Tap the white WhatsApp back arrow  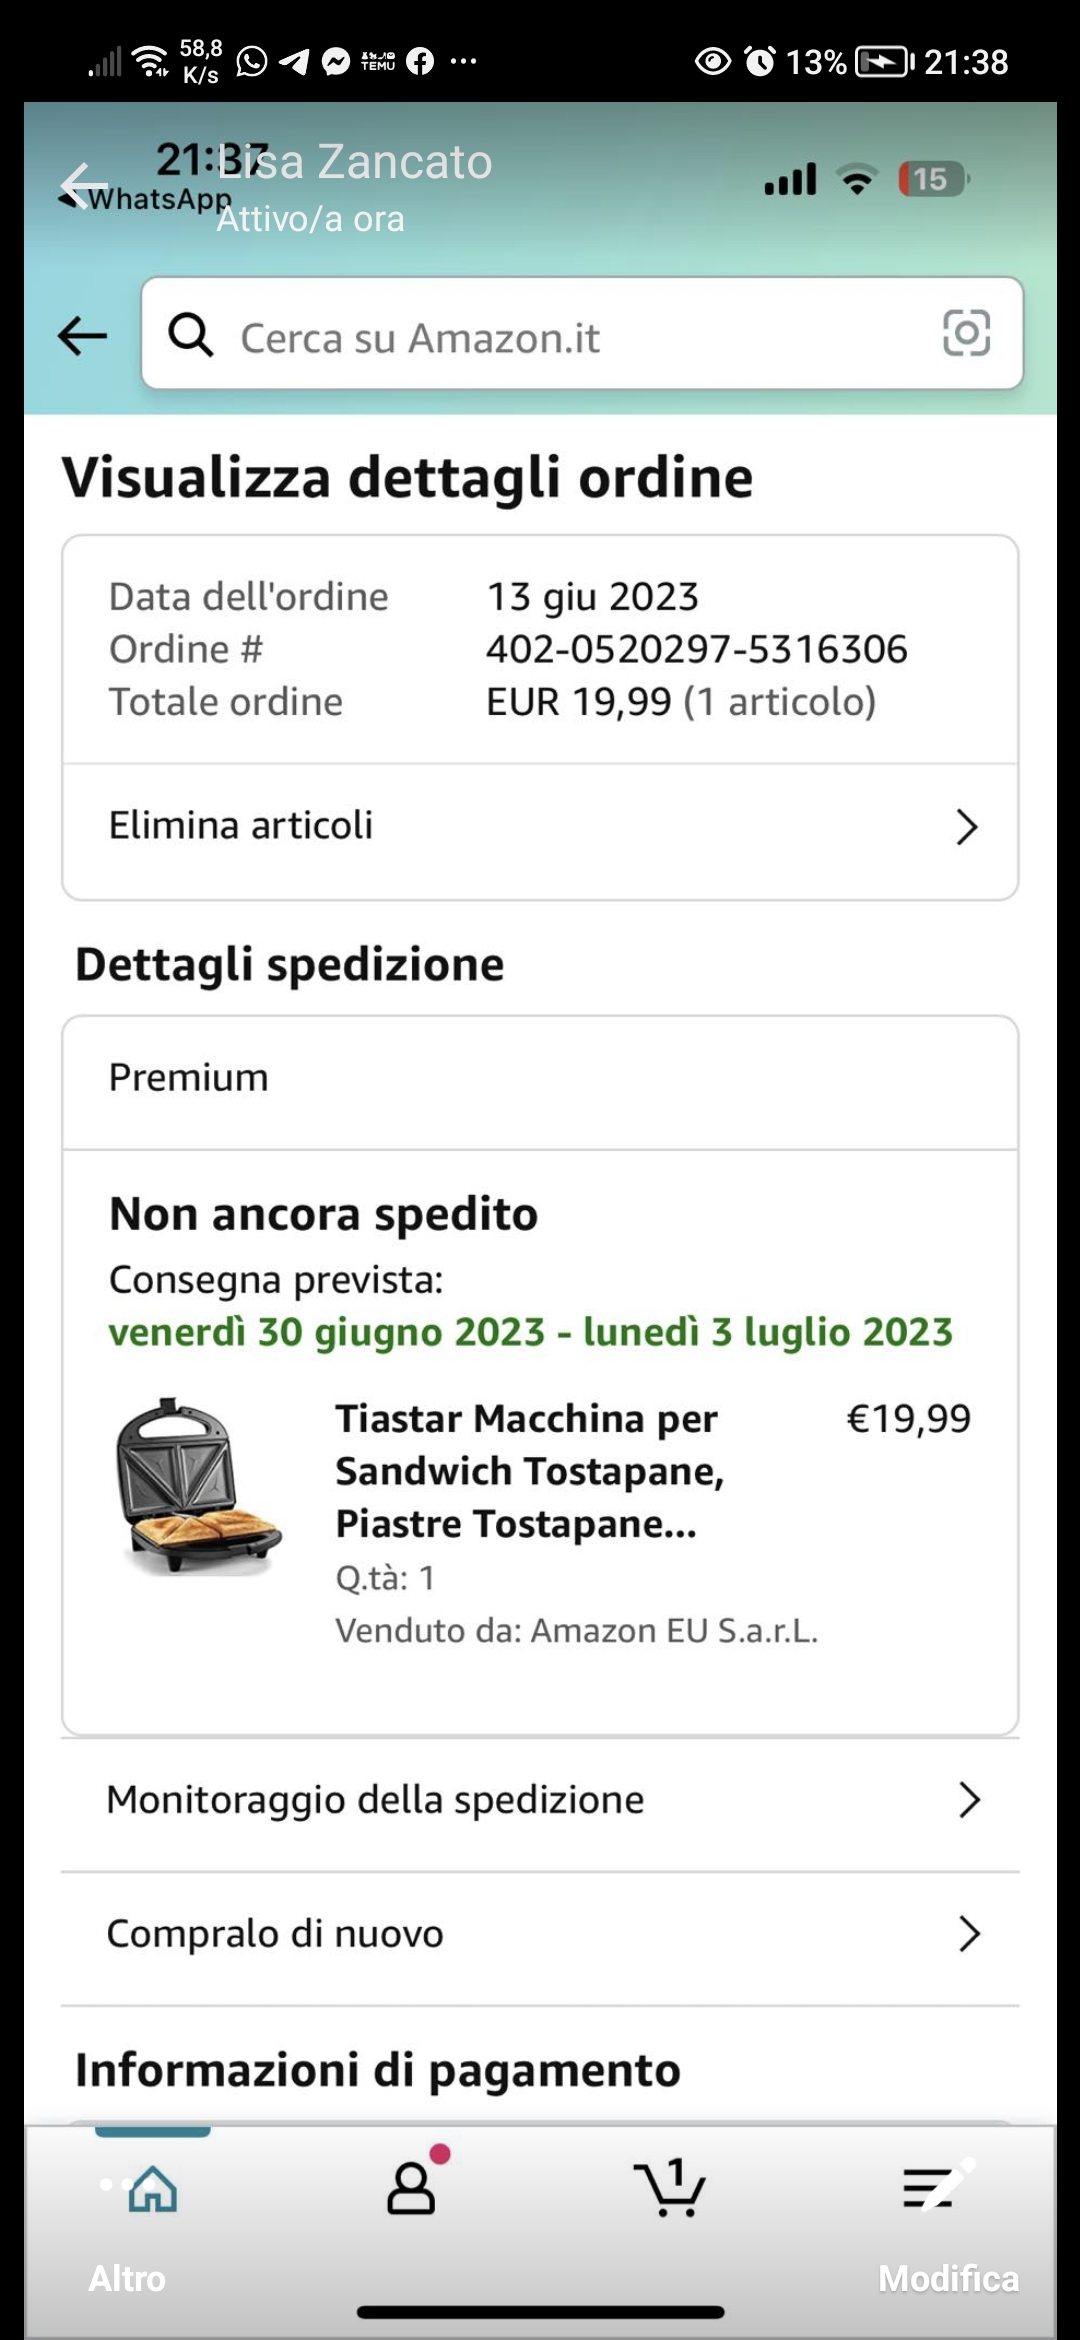(x=82, y=184)
